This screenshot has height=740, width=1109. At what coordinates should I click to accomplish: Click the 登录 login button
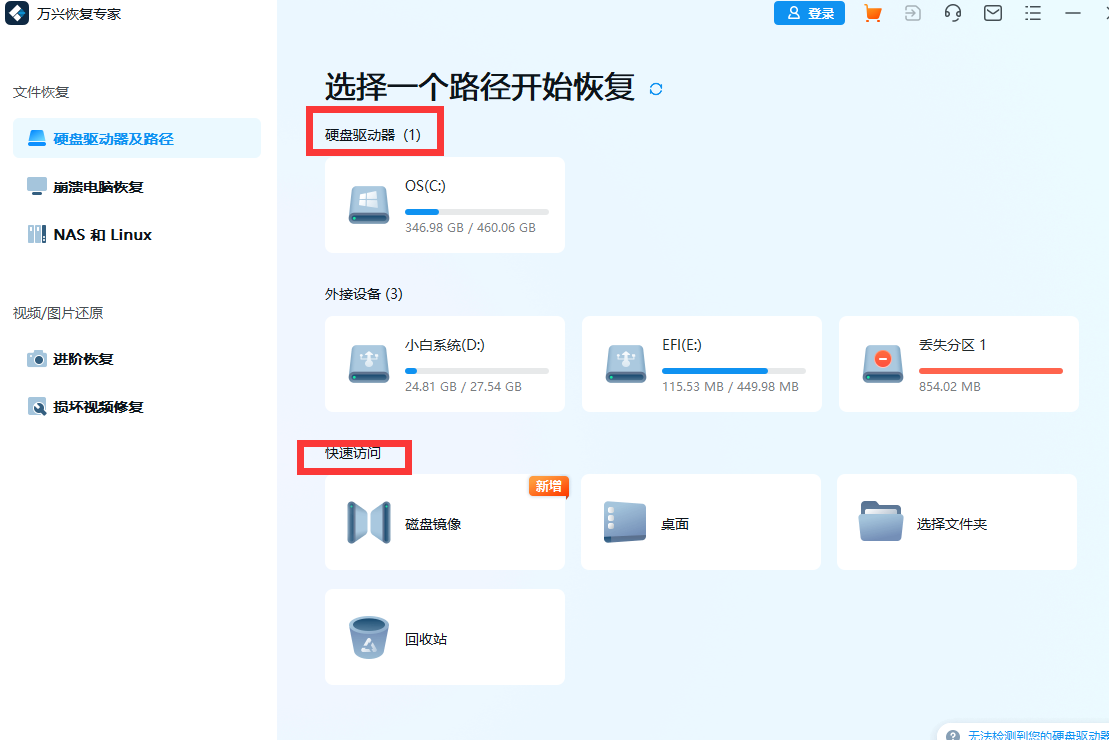click(x=809, y=13)
